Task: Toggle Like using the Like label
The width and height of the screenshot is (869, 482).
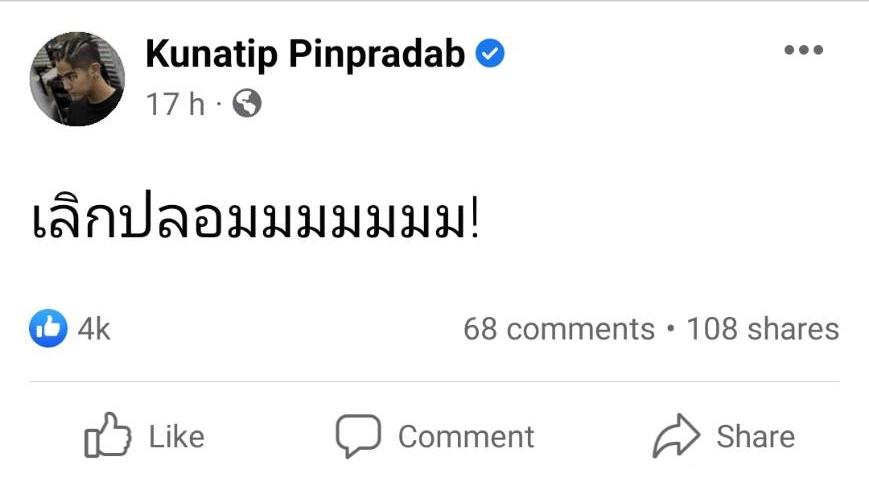Action: pos(176,437)
